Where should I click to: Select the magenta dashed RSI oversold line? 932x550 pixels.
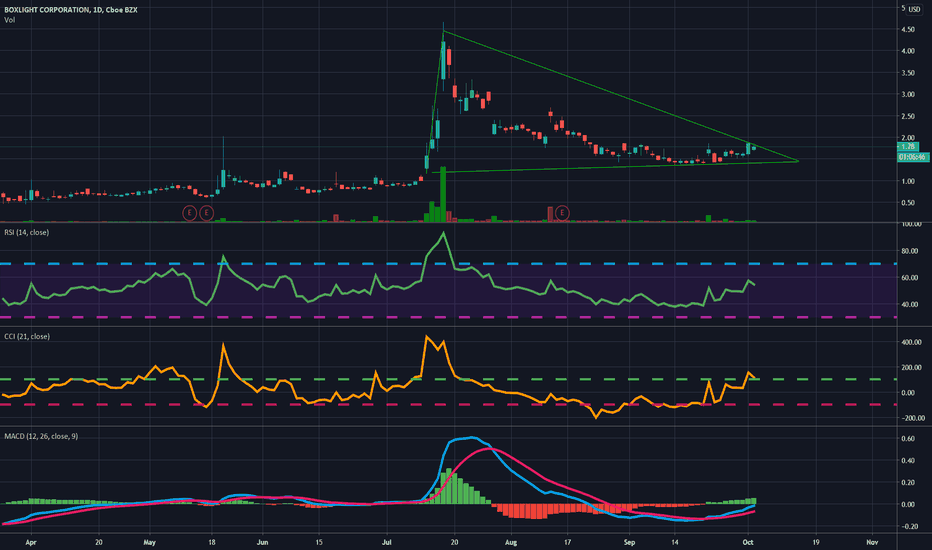click(448, 317)
